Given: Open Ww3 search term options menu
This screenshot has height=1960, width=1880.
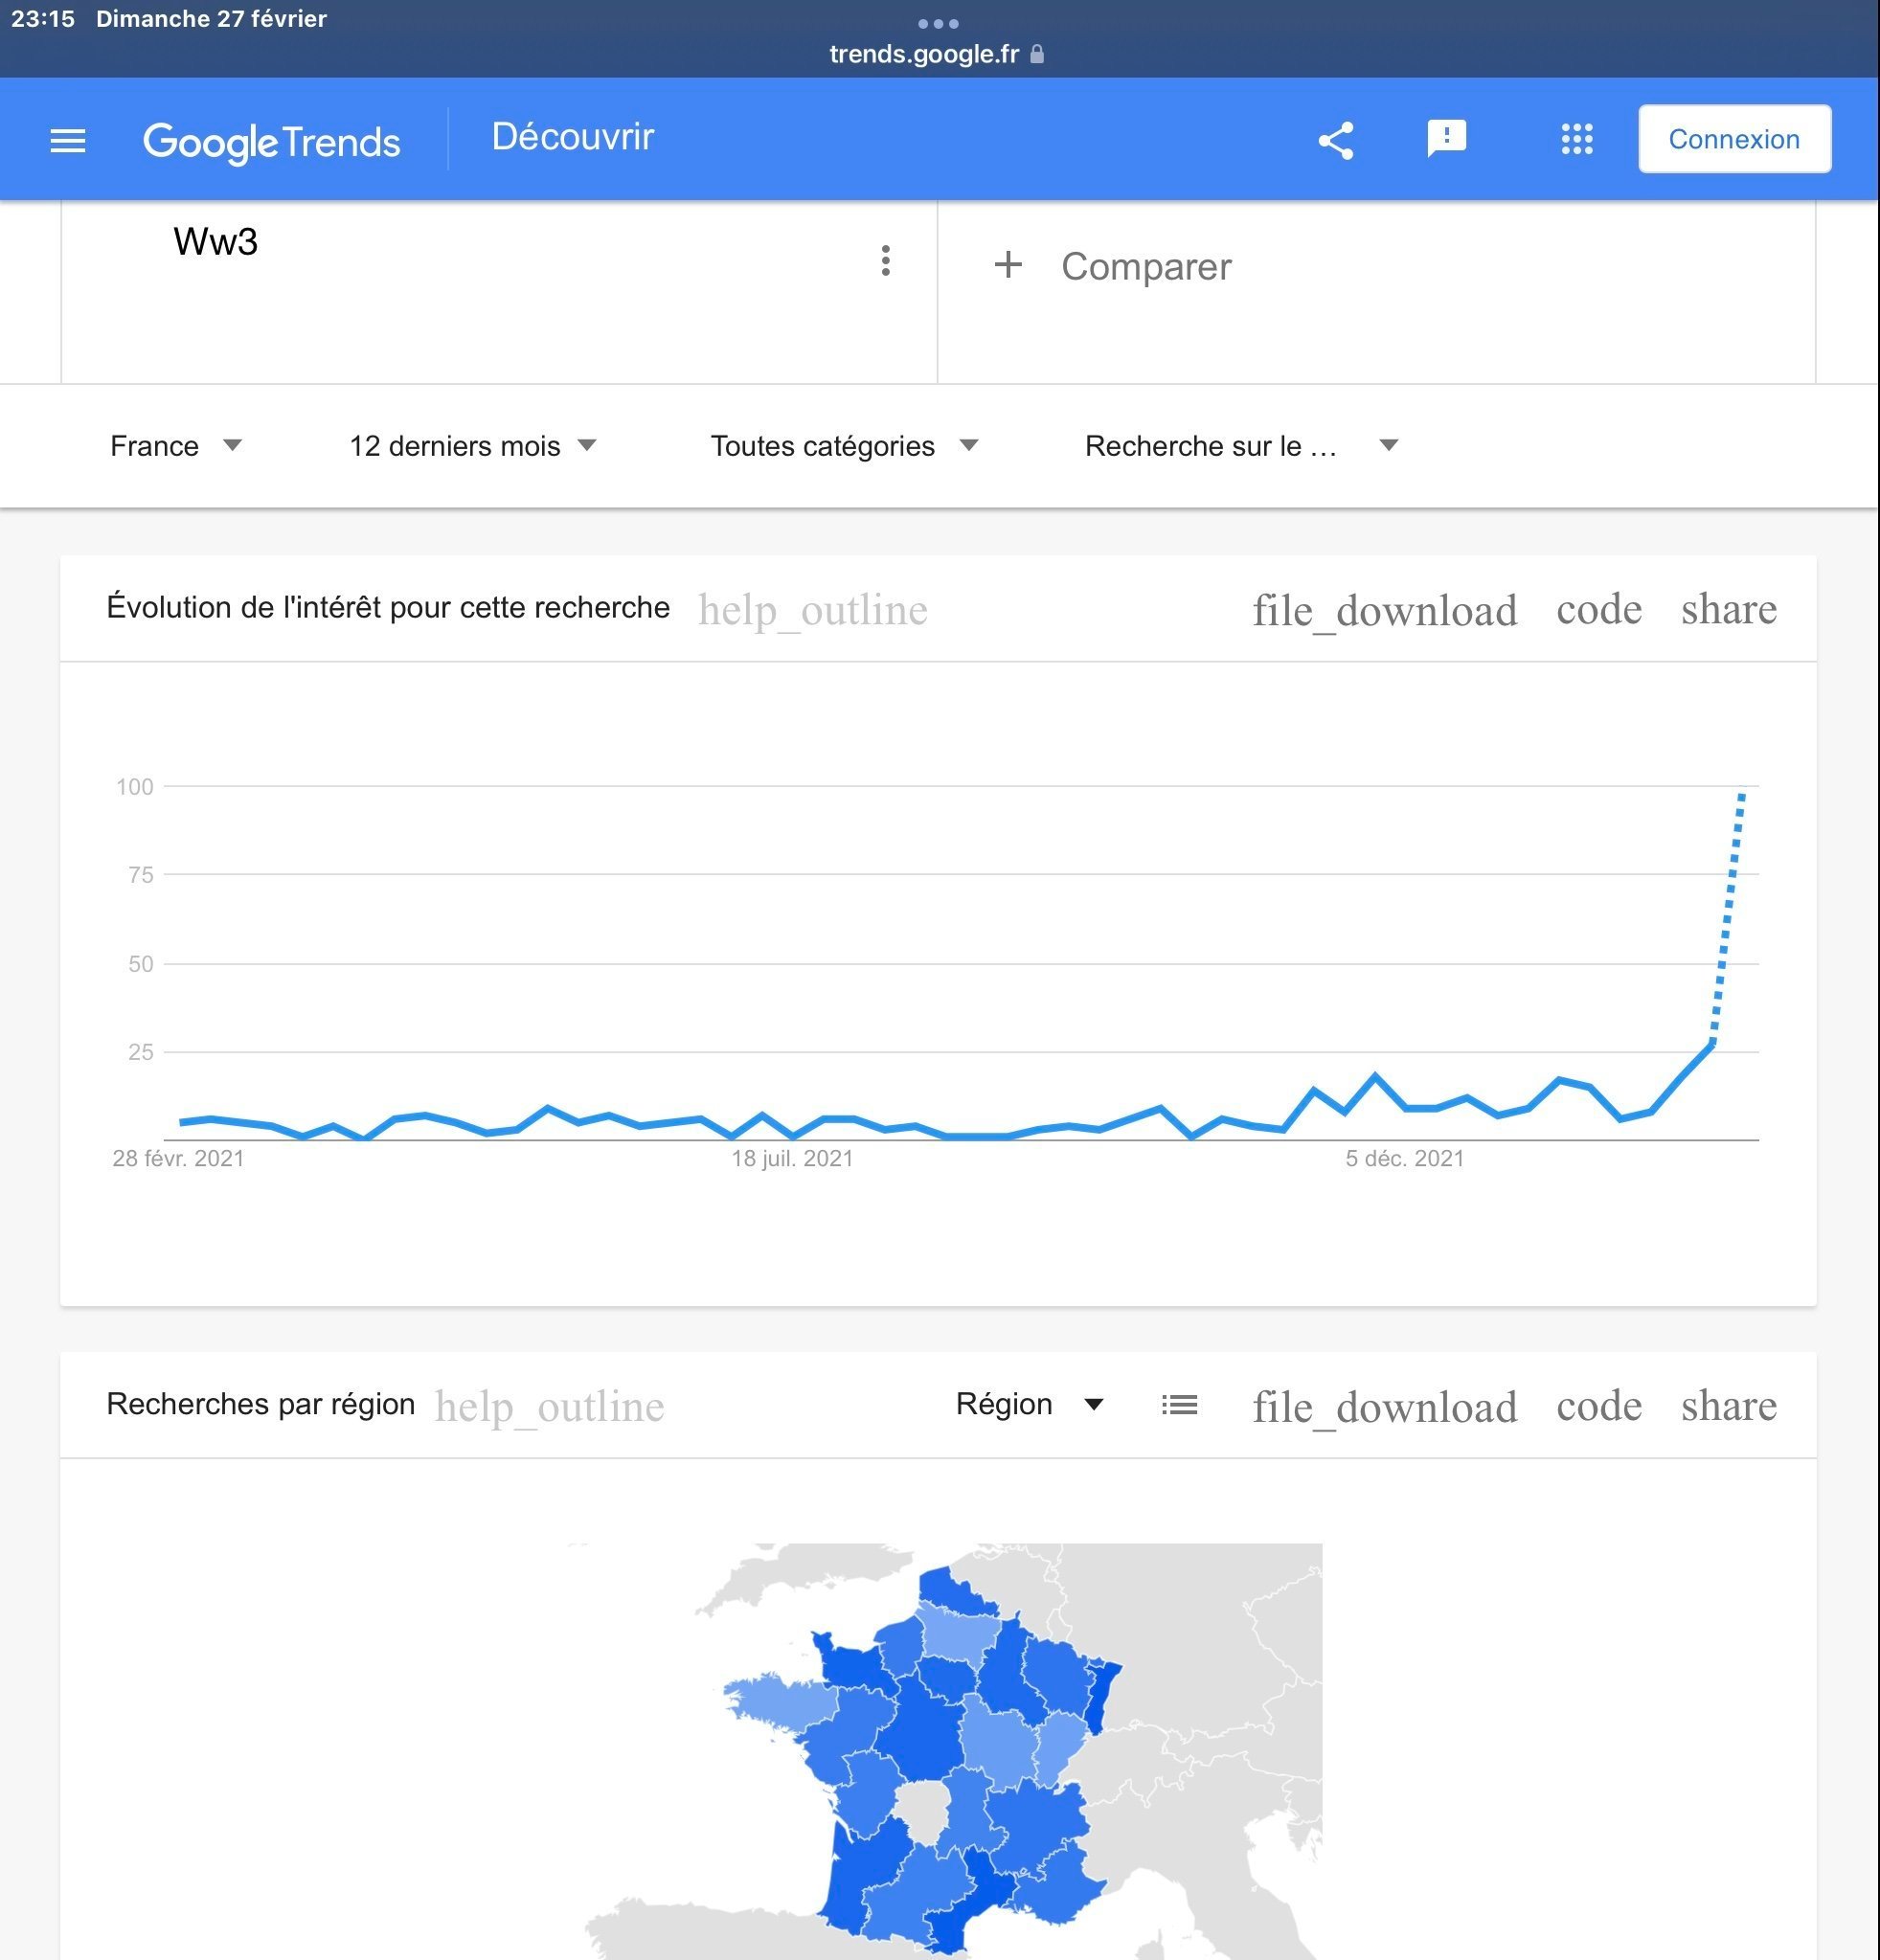Looking at the screenshot, I should (x=885, y=260).
